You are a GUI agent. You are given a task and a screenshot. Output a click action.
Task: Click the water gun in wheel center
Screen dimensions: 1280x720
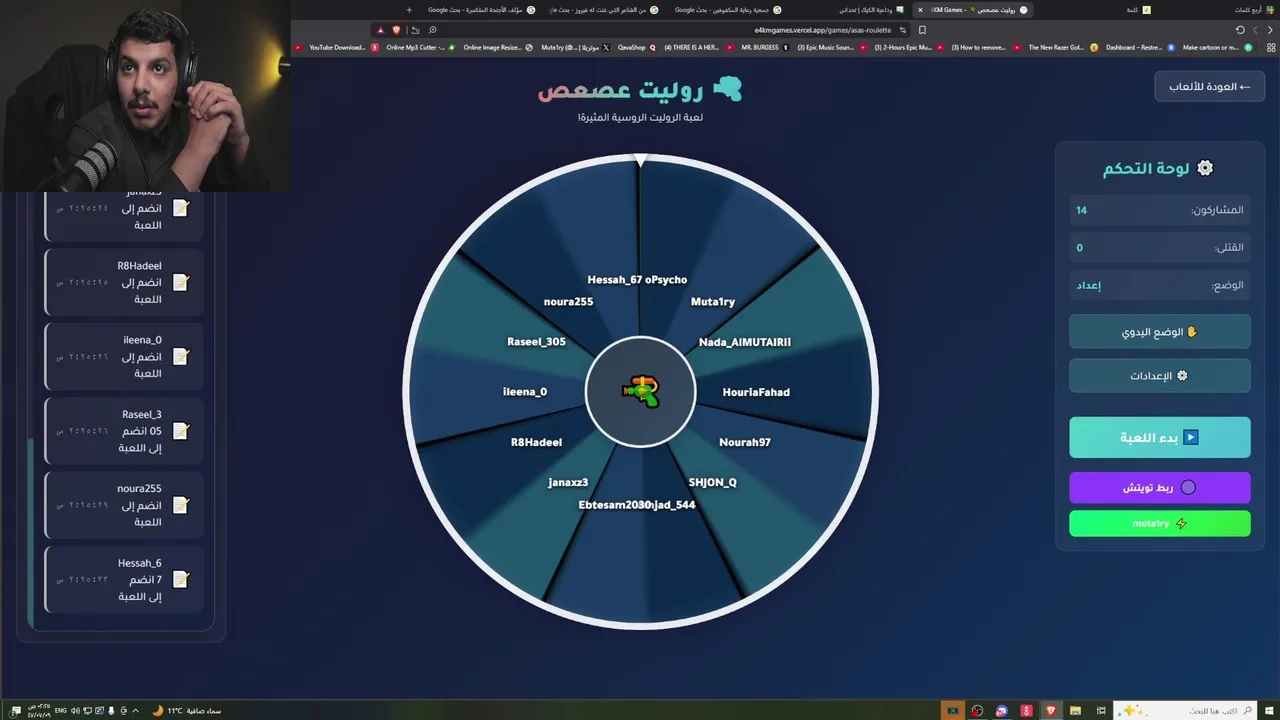tap(640, 391)
